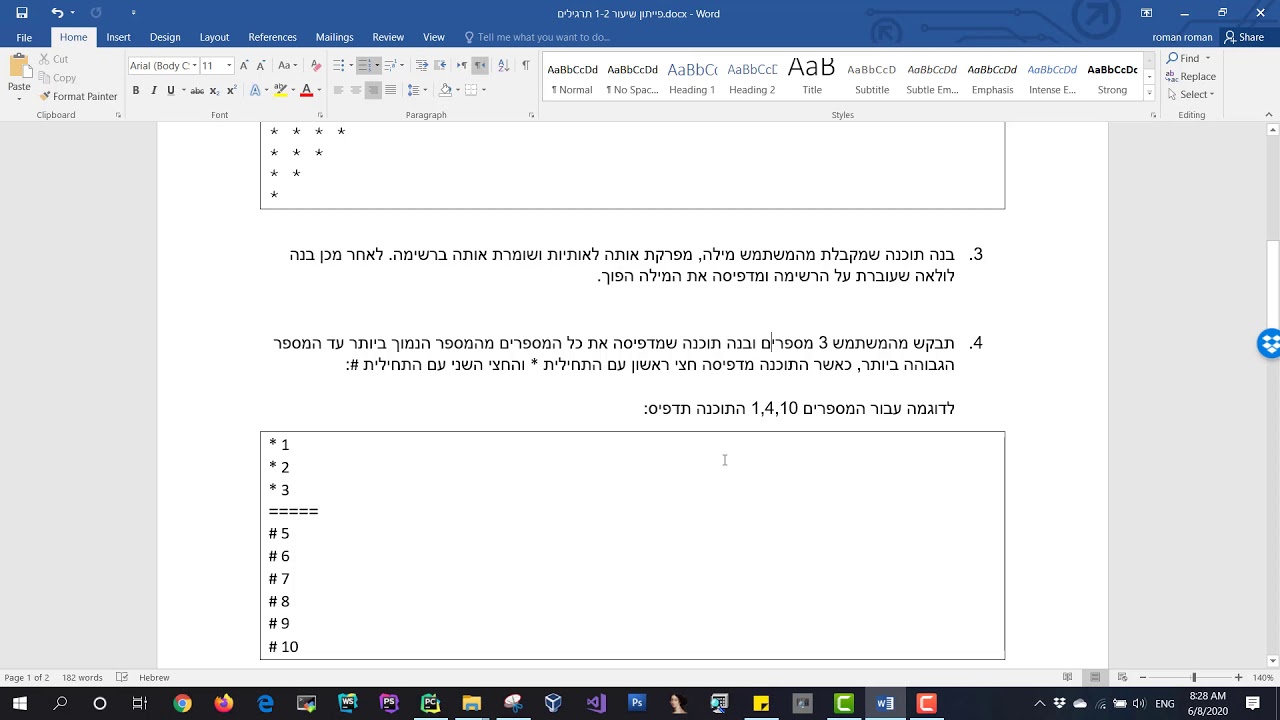Switch to the References tab
1280x720 pixels.
(x=272, y=37)
